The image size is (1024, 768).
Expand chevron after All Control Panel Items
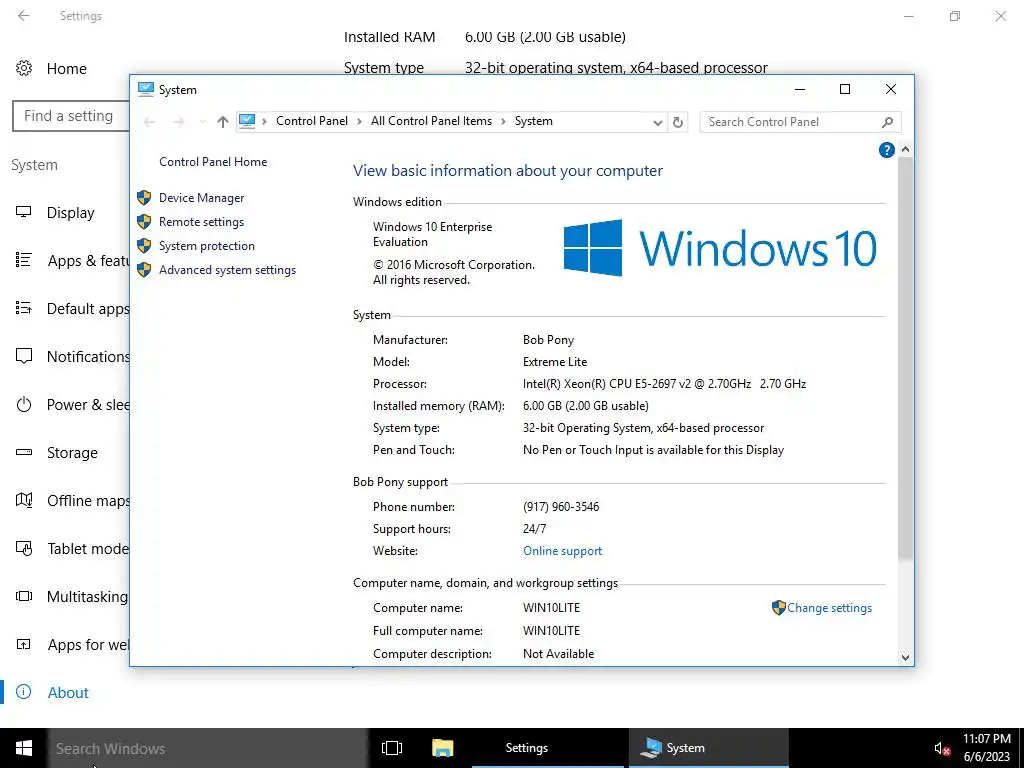[x=504, y=122]
